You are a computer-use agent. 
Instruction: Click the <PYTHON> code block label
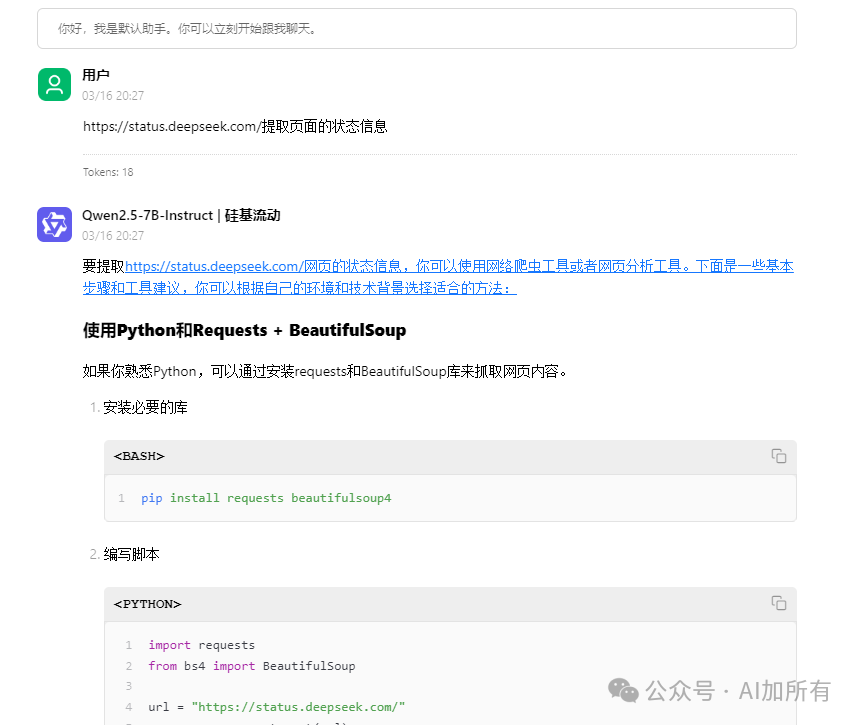tap(147, 604)
